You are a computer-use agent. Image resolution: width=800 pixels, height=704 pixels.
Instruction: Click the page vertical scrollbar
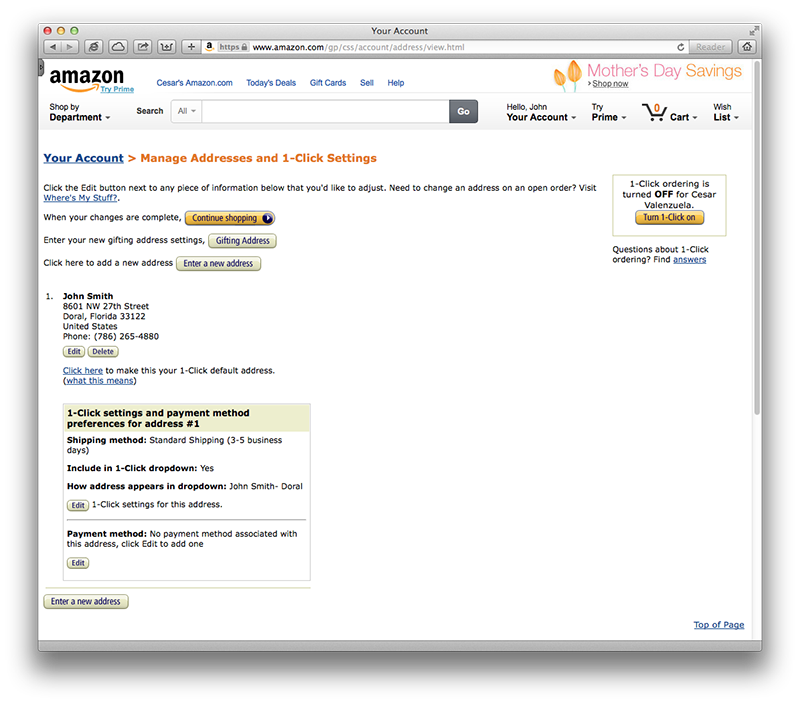click(757, 236)
